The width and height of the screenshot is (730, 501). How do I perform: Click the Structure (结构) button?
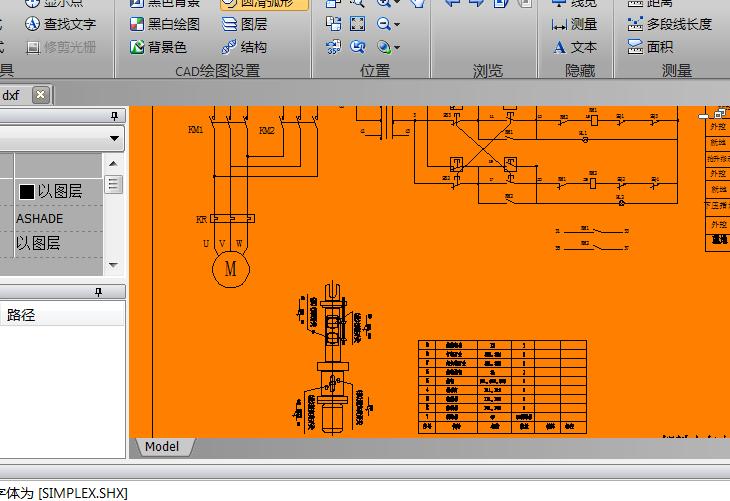point(244,47)
